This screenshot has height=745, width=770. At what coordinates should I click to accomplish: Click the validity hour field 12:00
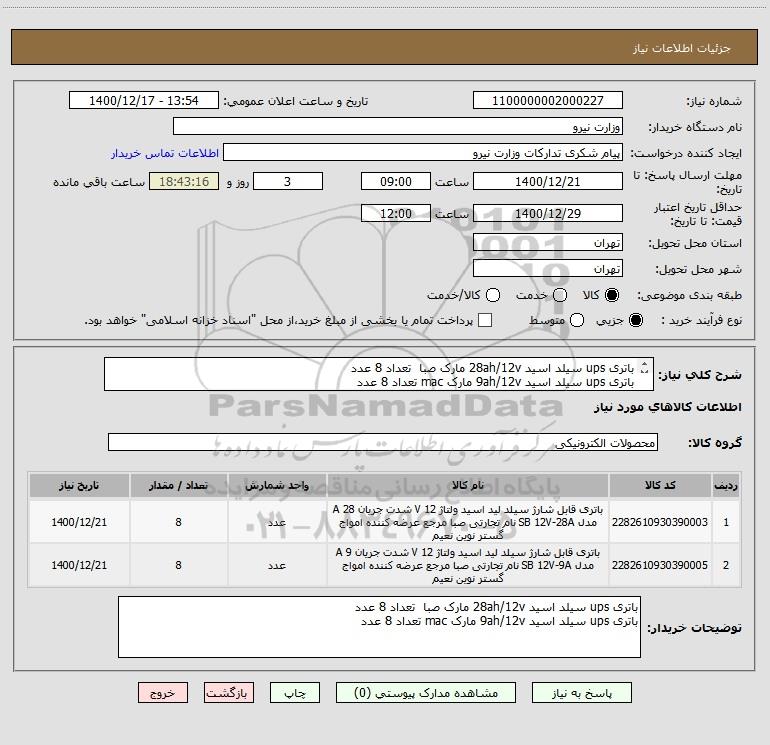[396, 213]
